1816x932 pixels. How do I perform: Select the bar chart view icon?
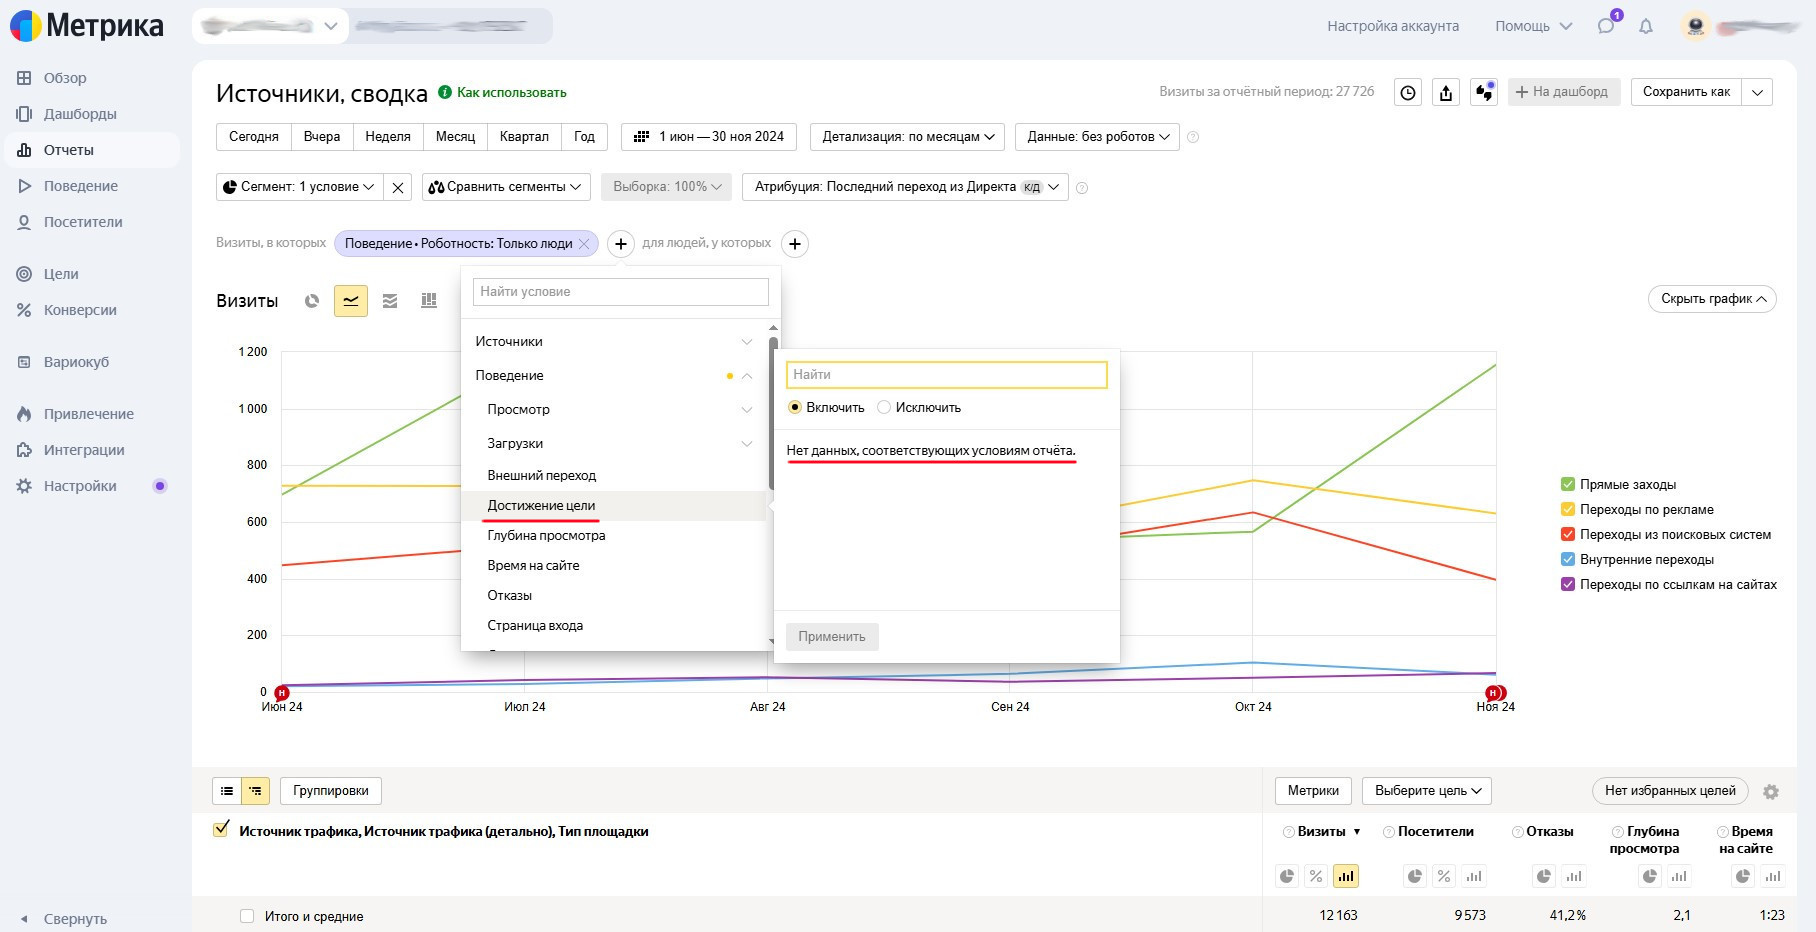coord(429,301)
